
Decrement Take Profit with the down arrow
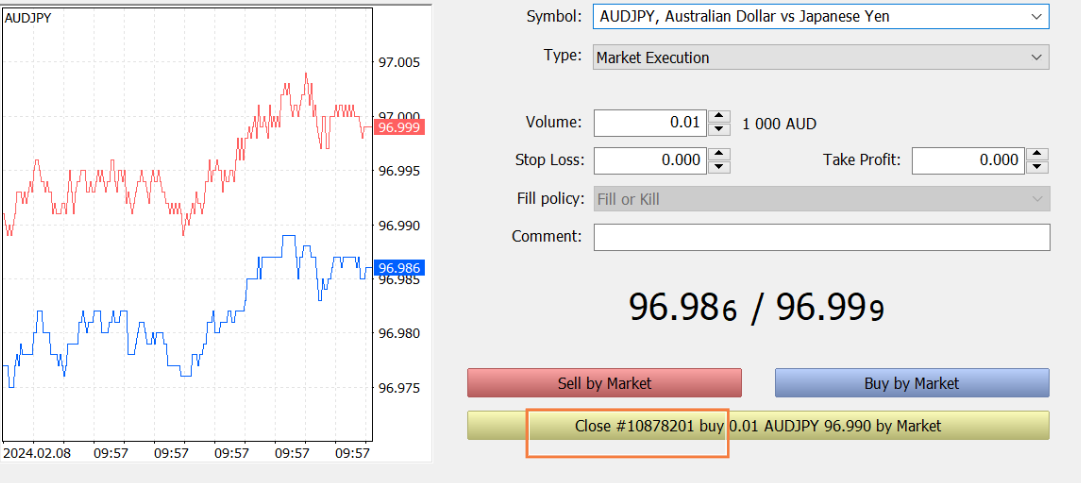click(1038, 167)
